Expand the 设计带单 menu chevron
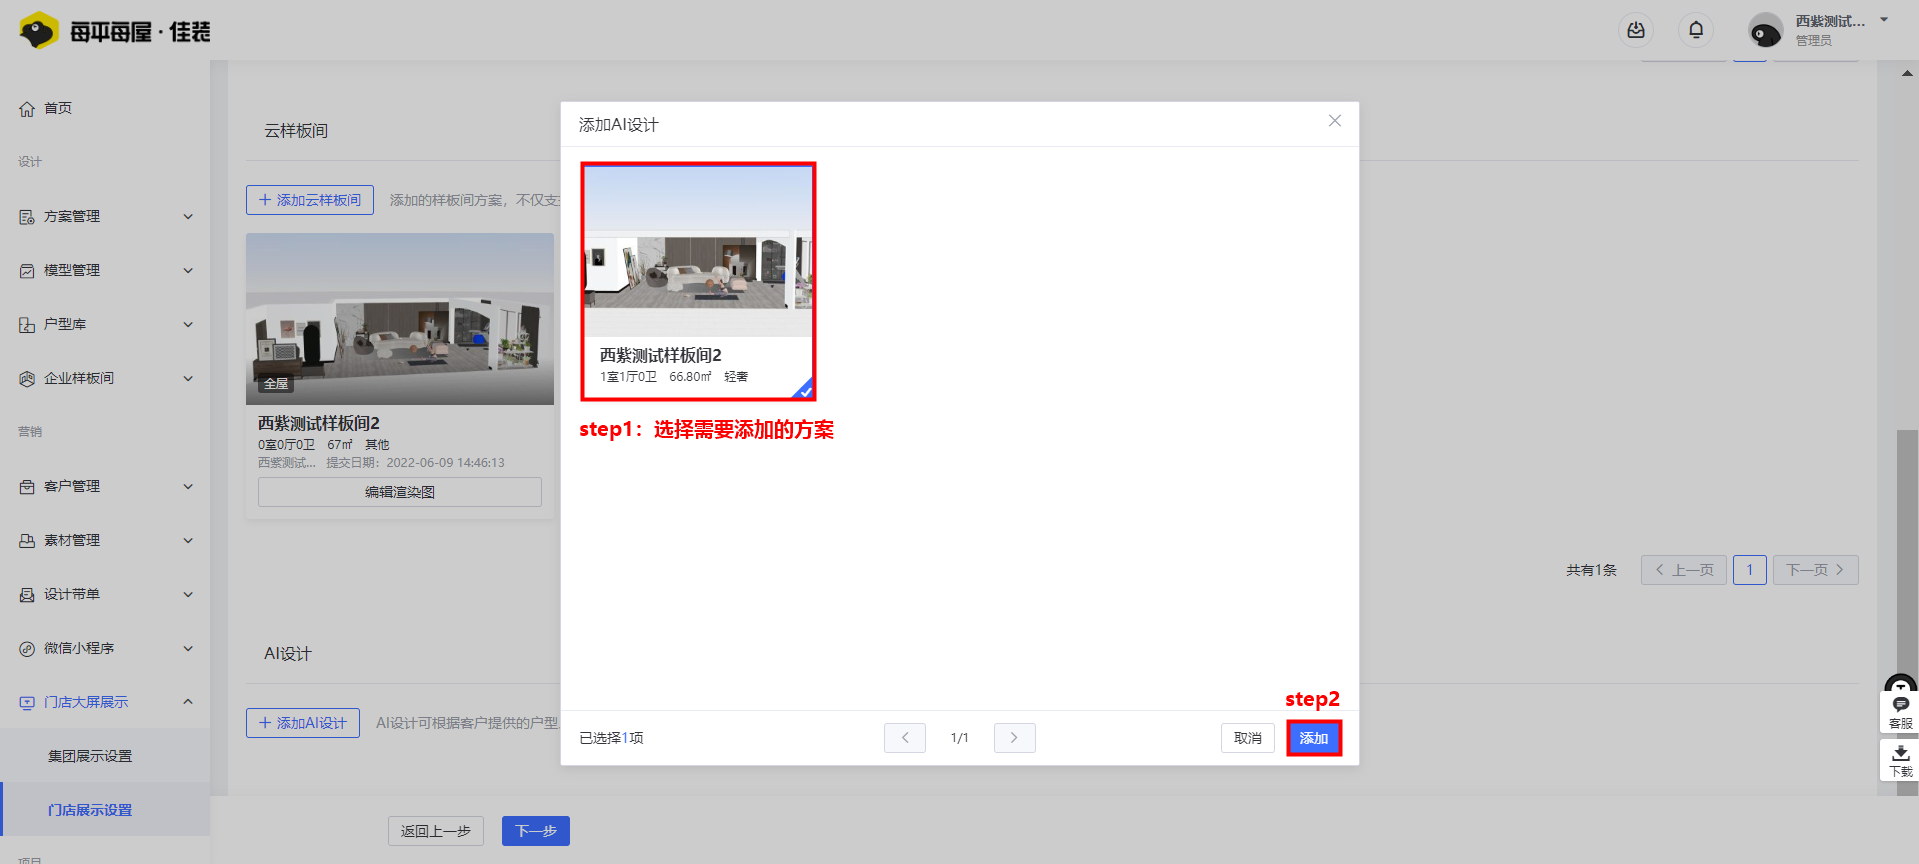 pyautogui.click(x=188, y=594)
